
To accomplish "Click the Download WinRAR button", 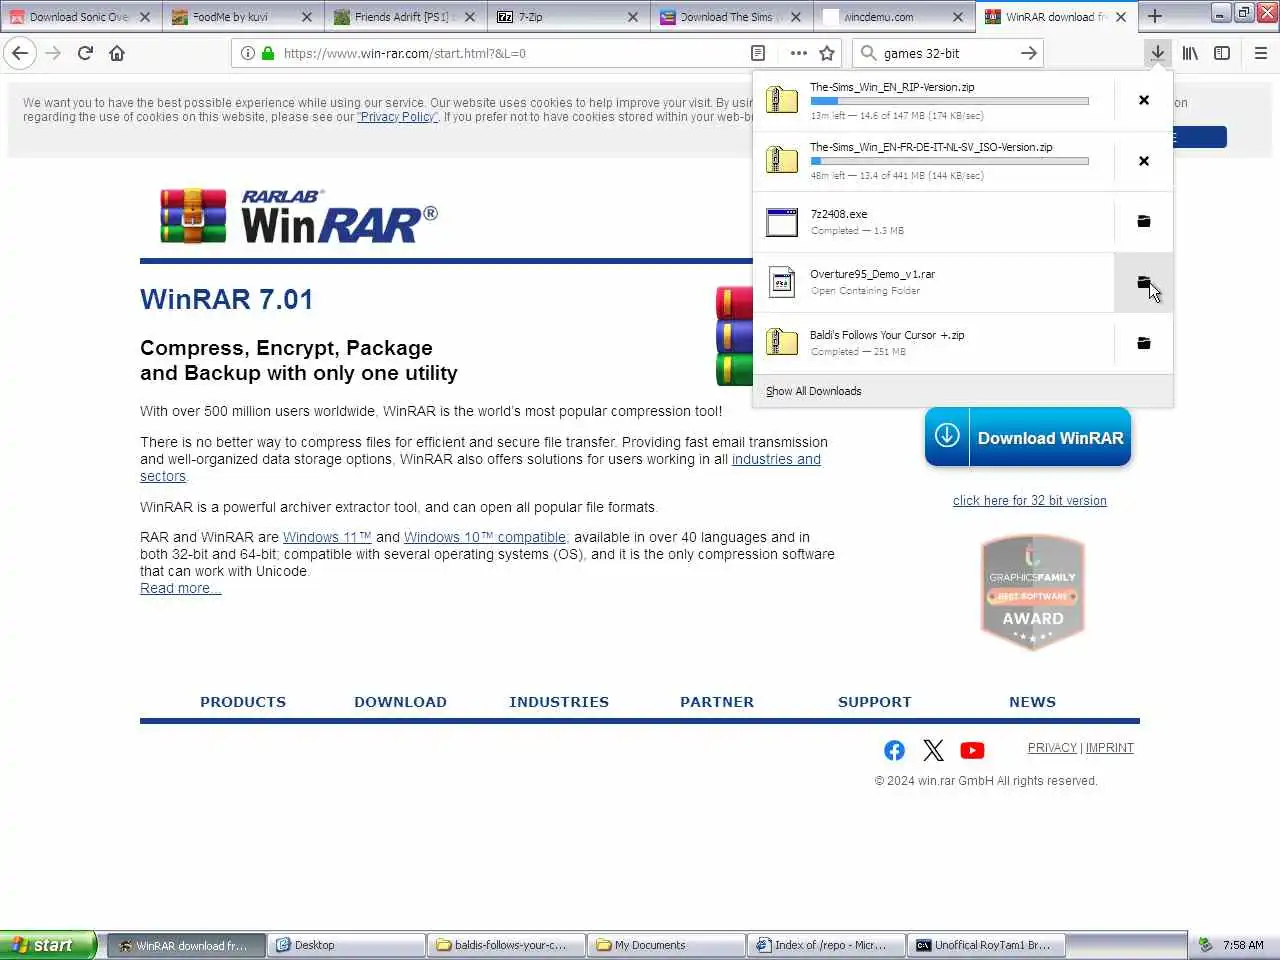I will (x=1028, y=437).
